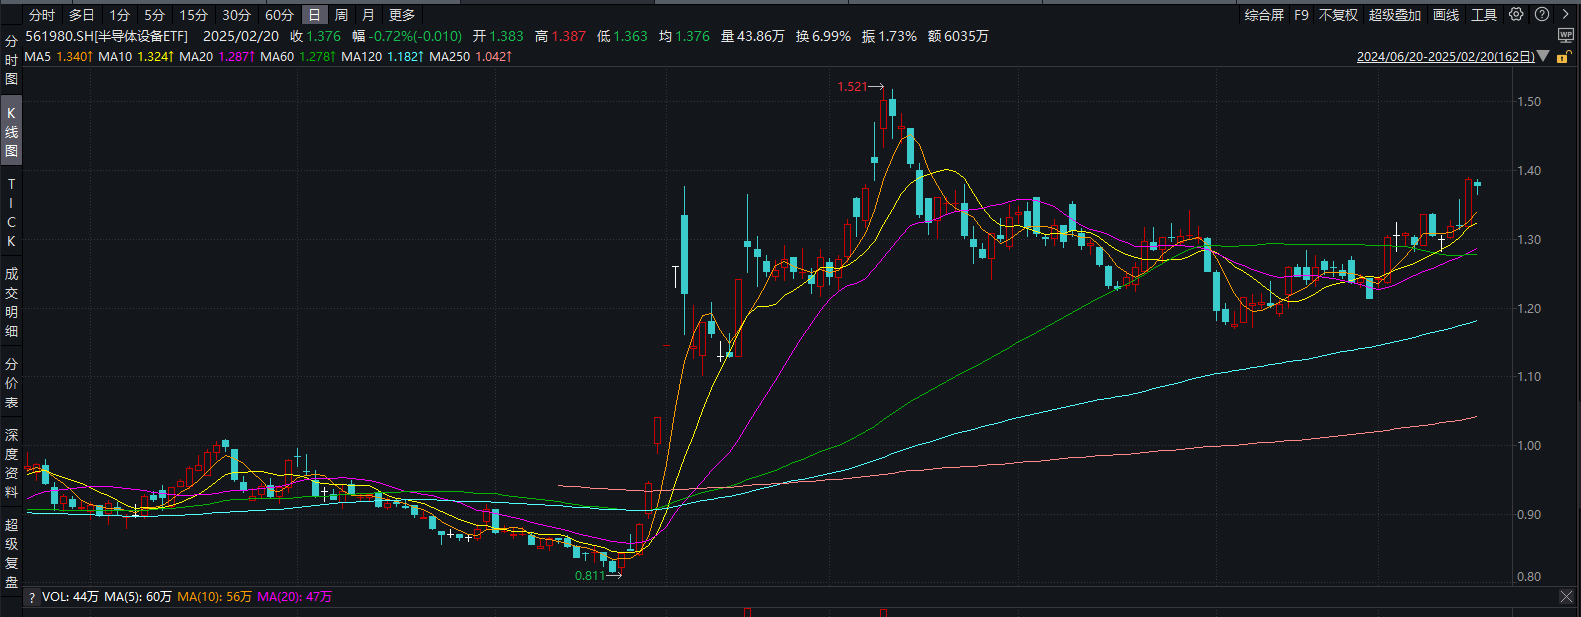Image resolution: width=1581 pixels, height=617 pixels.
Task: Open the 更多 periods menu
Action: coord(402,15)
